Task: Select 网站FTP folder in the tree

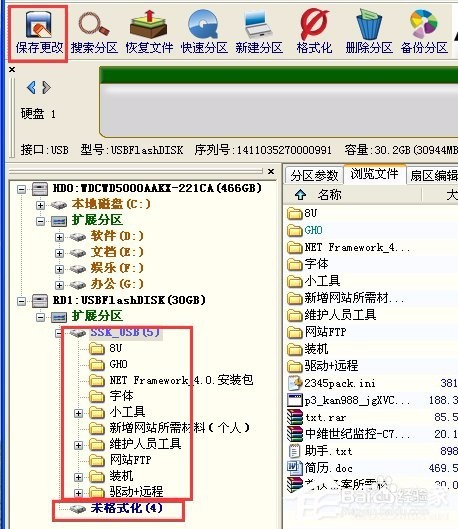Action: point(131,461)
